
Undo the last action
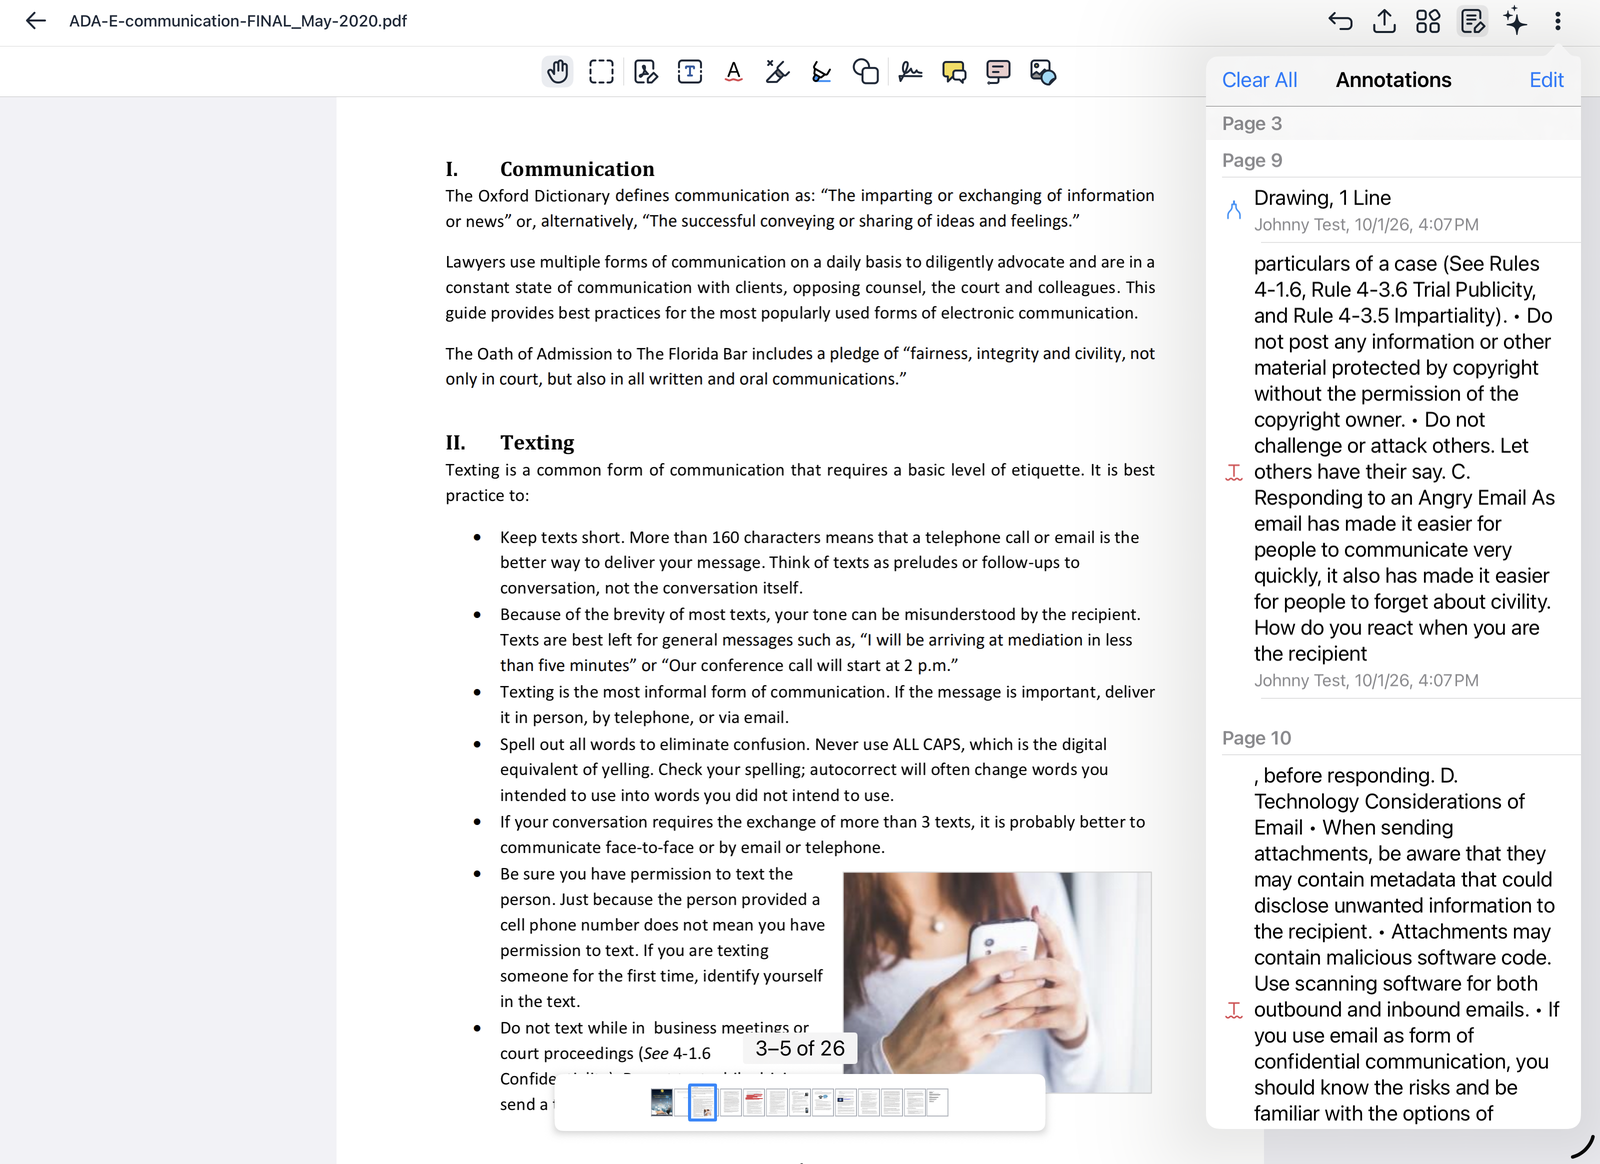[x=1340, y=21]
